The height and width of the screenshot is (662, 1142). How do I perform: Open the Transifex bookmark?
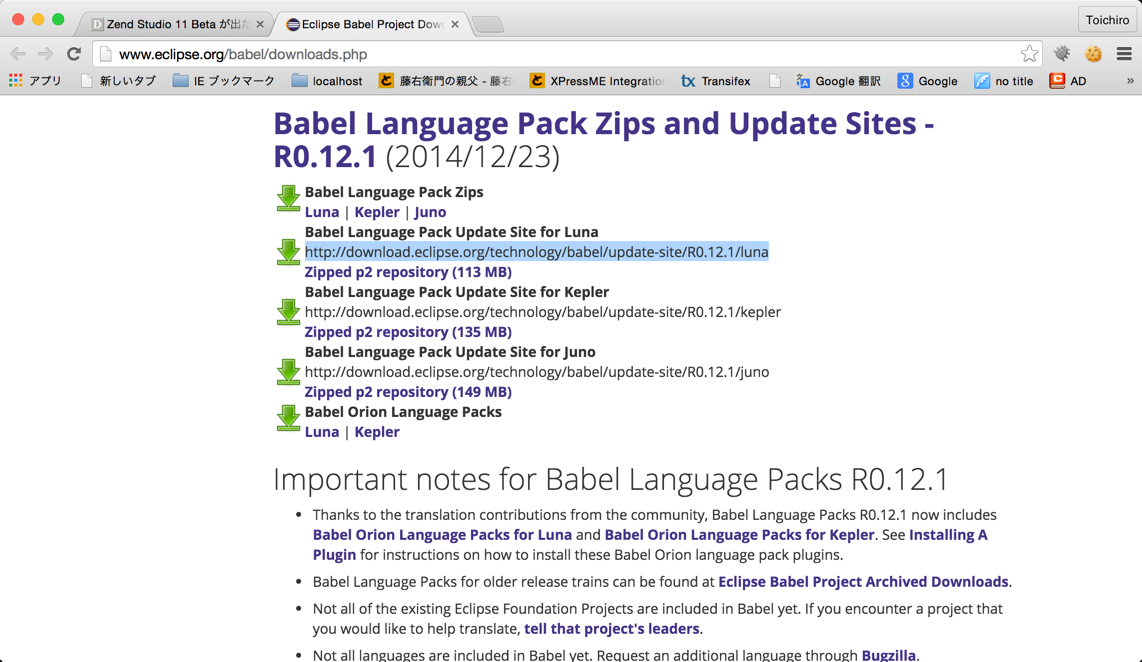tap(715, 81)
